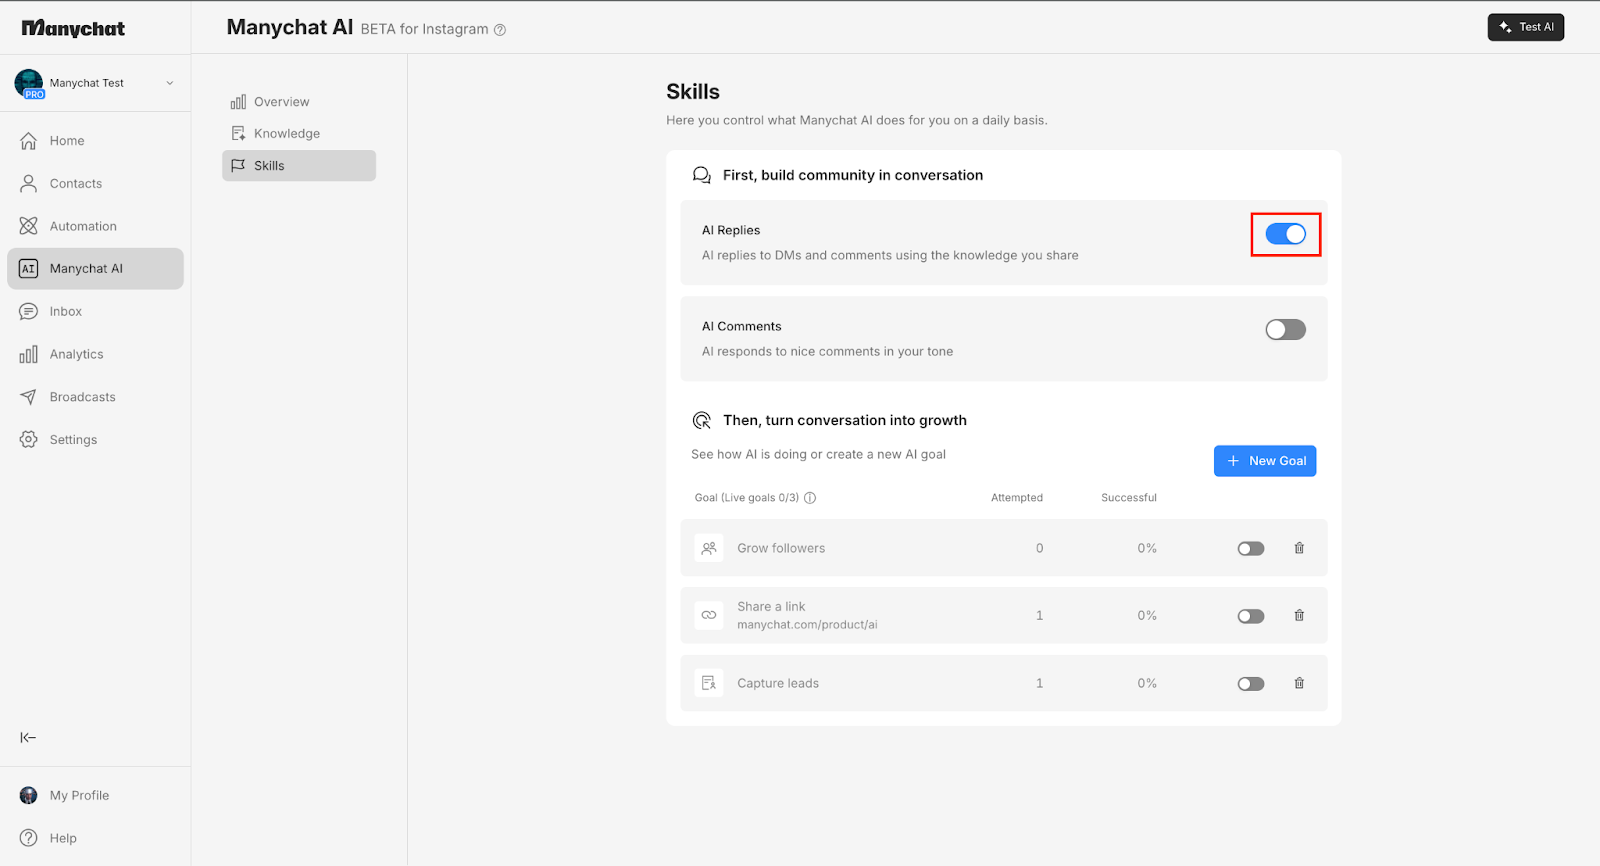Click trash icon for Share a link goal
1600x866 pixels.
click(1299, 616)
